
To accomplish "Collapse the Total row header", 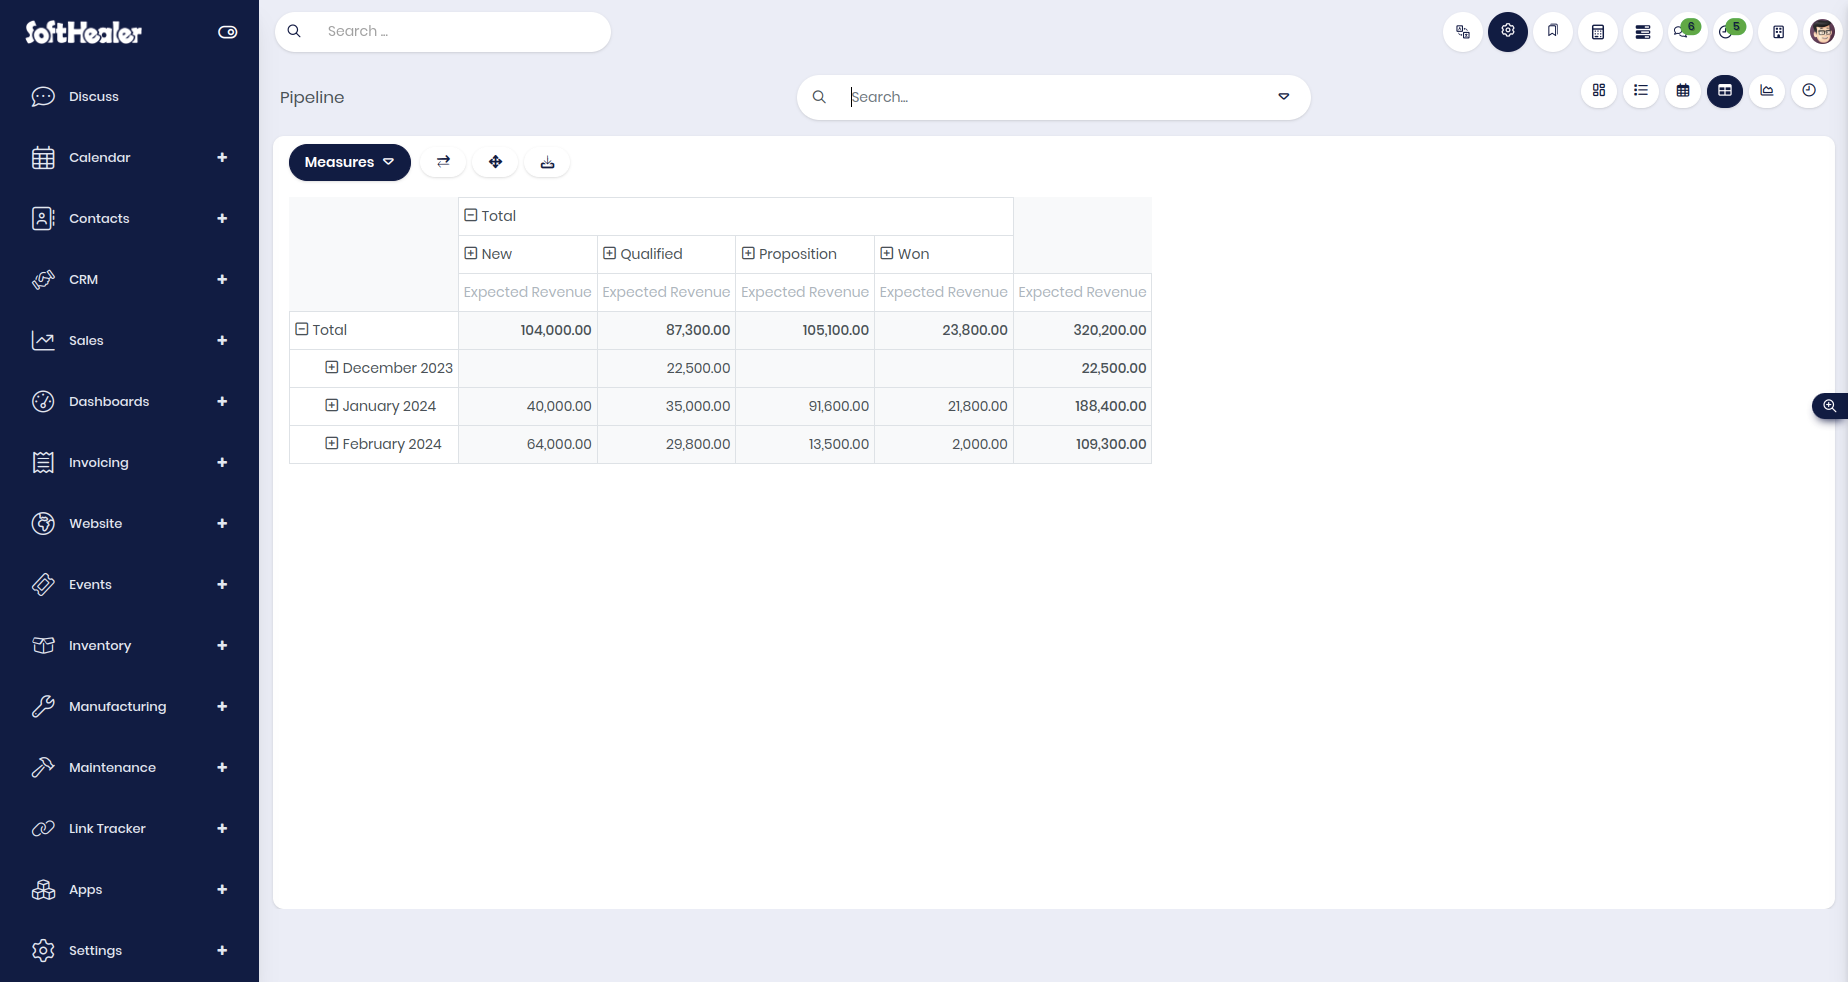I will pos(321,330).
